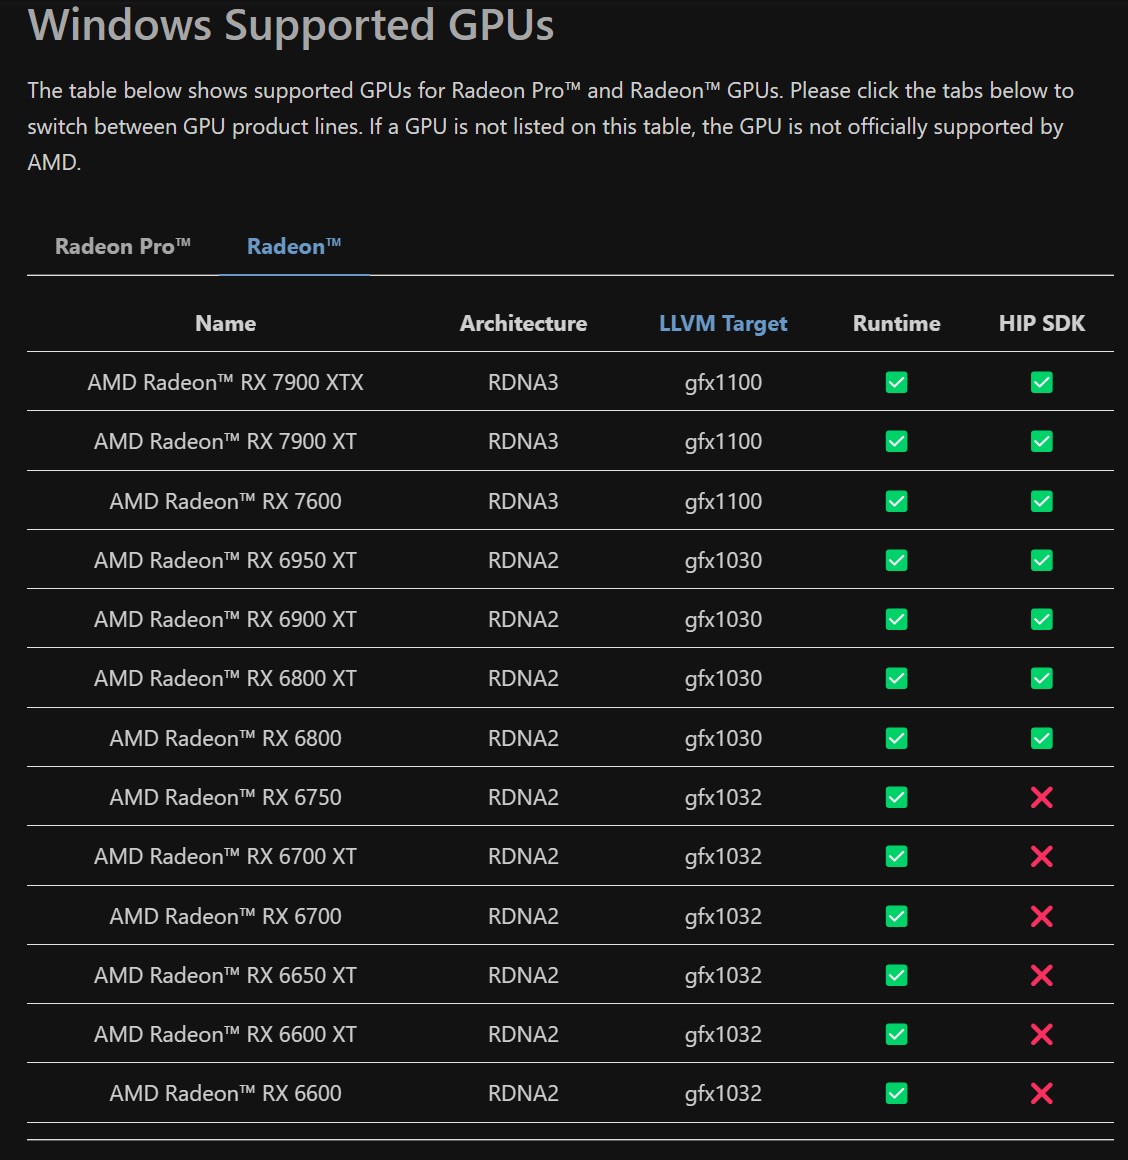Switch to the Radeon Pro tab
Image resolution: width=1128 pixels, height=1160 pixels.
122,247
